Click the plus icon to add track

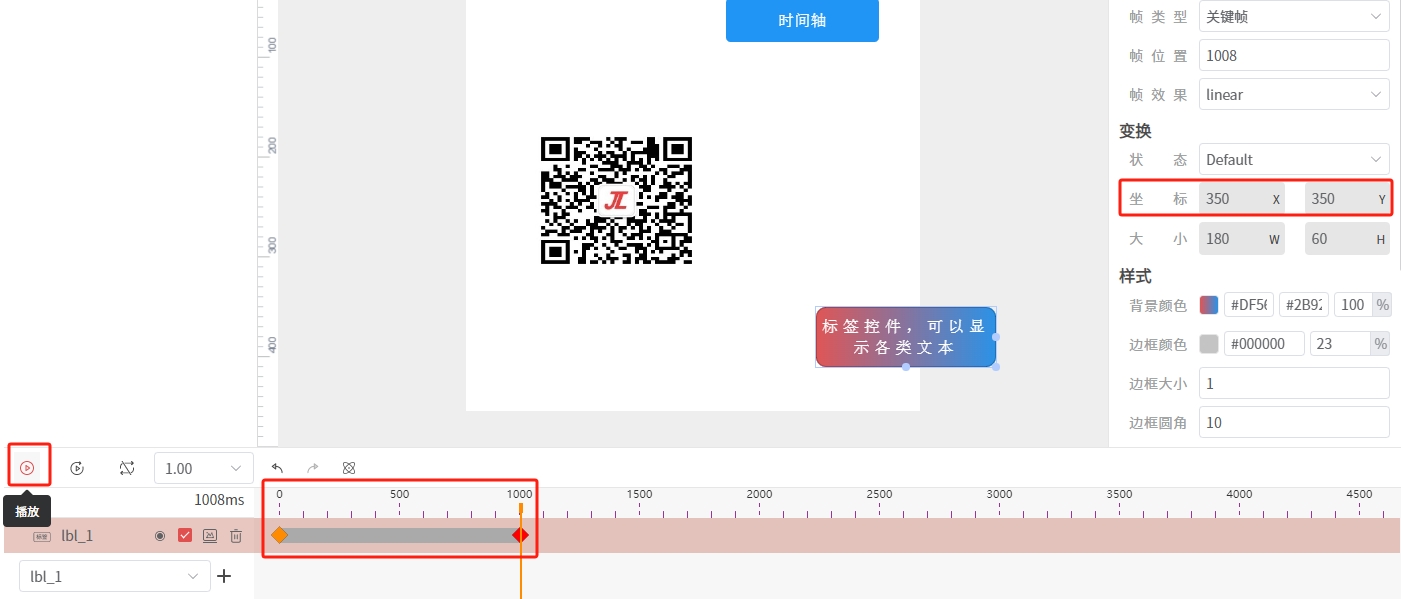coord(225,576)
